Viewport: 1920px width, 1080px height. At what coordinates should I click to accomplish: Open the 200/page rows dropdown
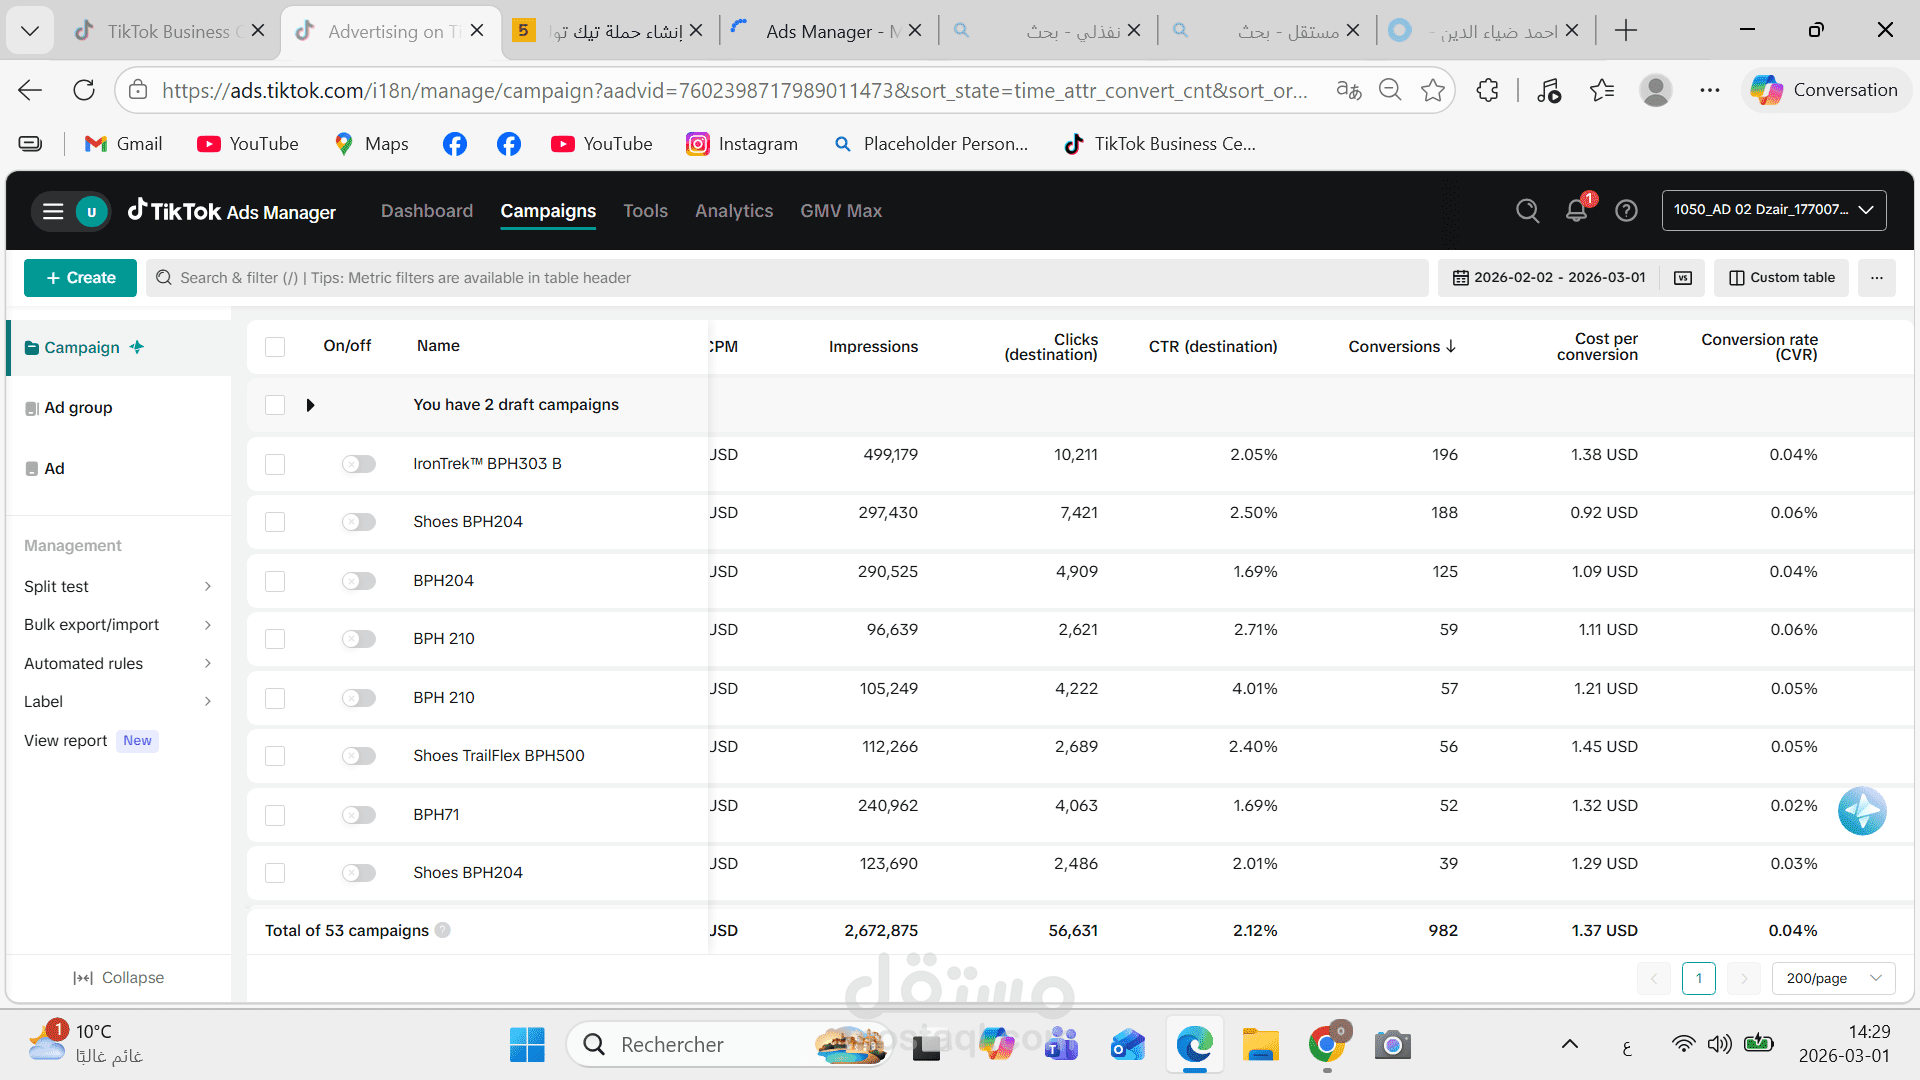point(1833,978)
